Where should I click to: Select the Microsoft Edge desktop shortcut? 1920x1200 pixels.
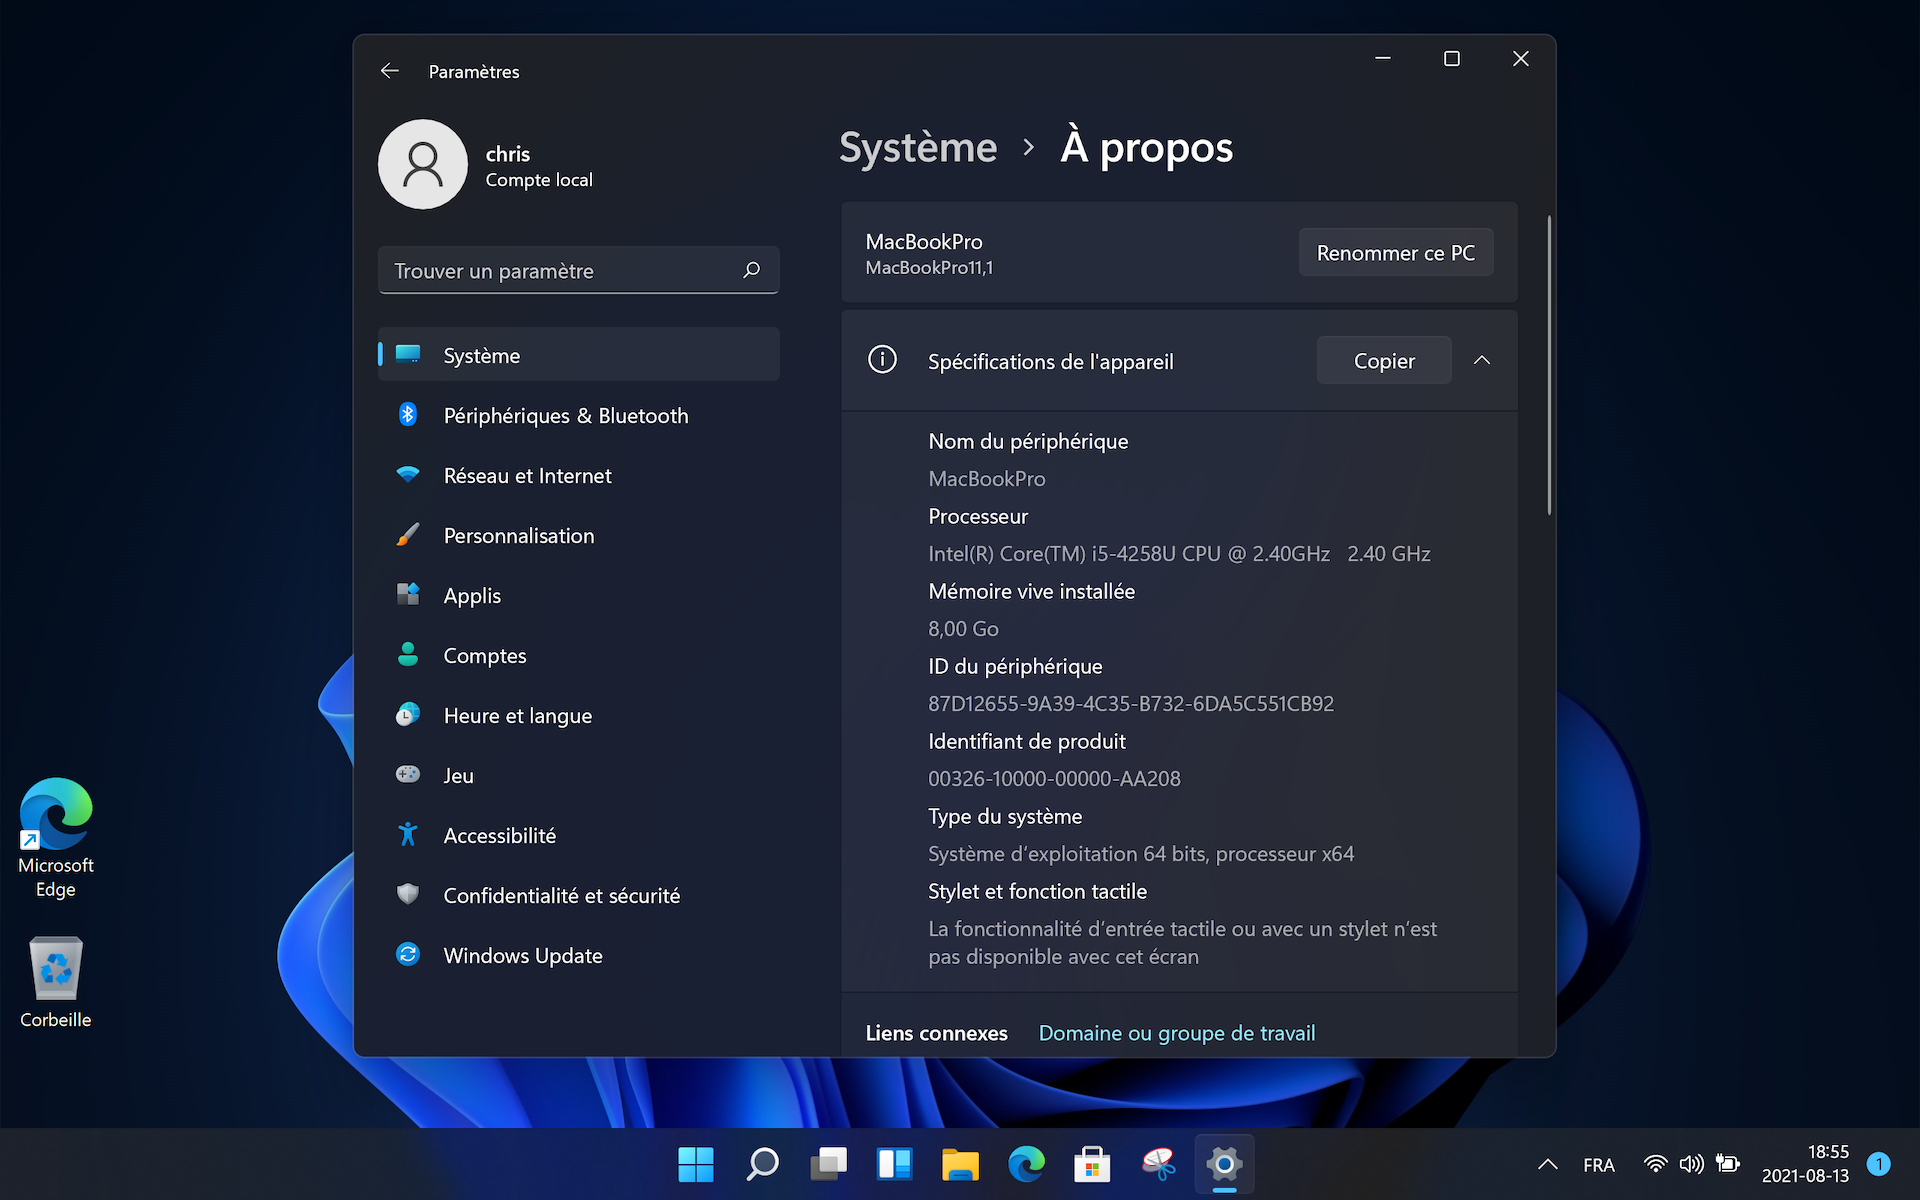56,838
